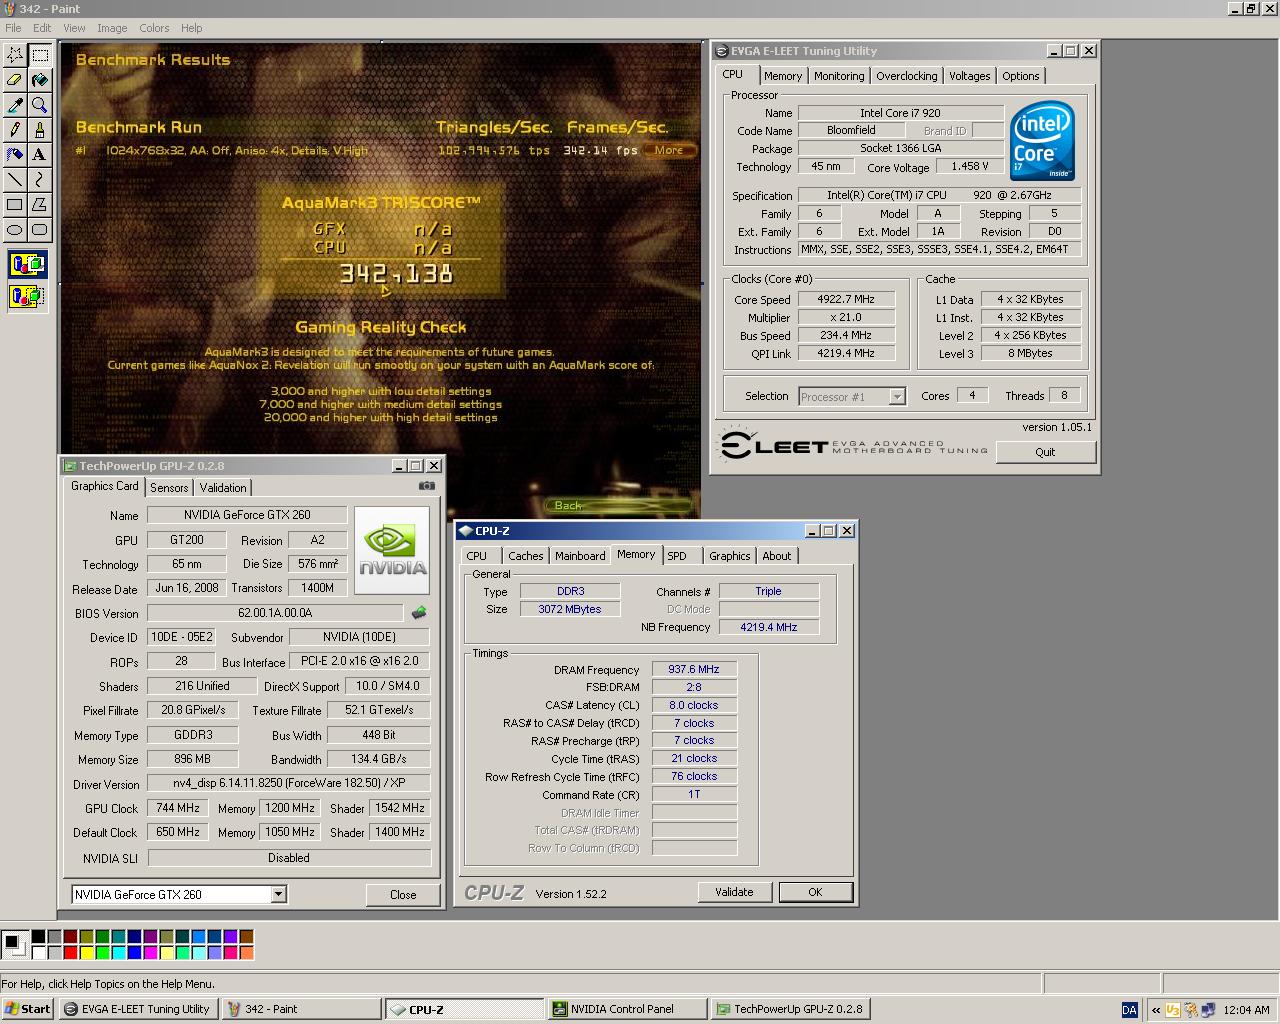This screenshot has width=1280, height=1024.
Task: Switch to the Validation tab in GPU-Z
Action: [x=223, y=488]
